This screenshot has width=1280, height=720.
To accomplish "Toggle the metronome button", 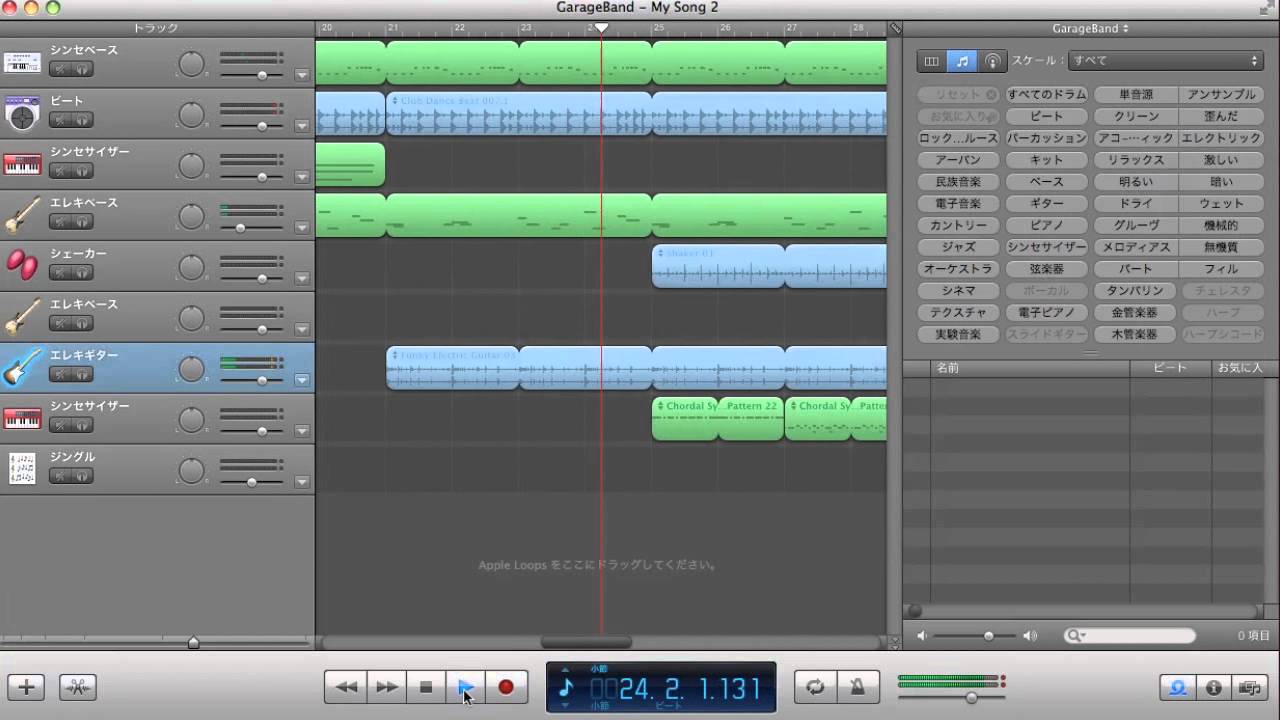I will 858,687.
